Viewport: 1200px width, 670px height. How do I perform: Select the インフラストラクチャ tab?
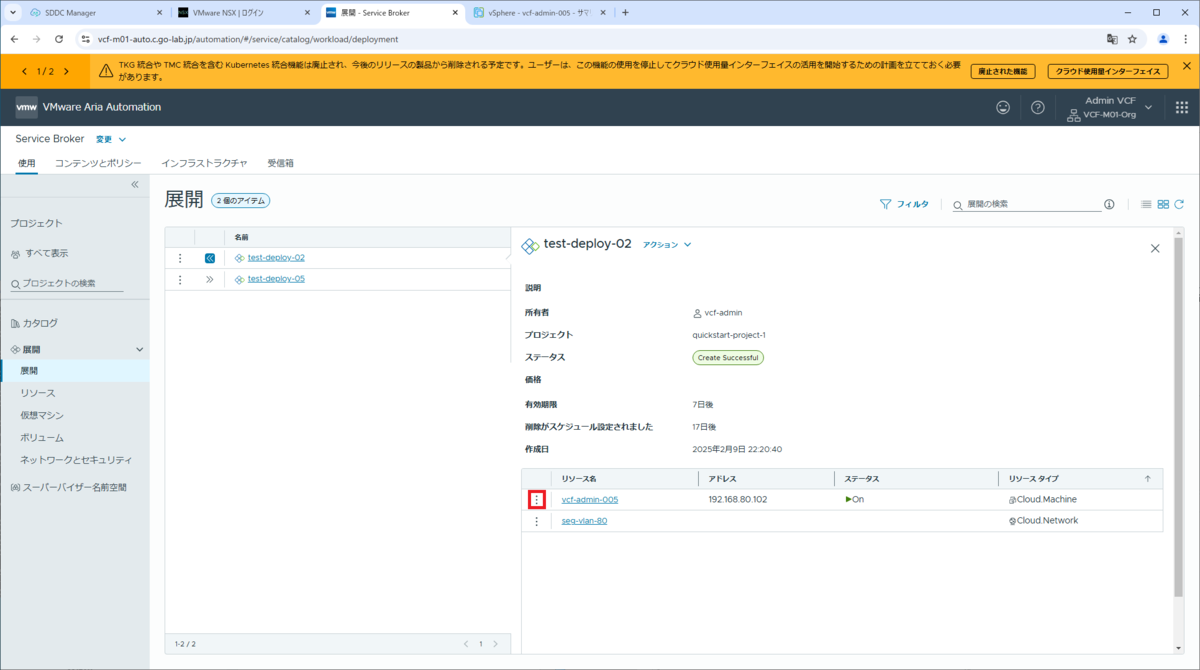(204, 163)
